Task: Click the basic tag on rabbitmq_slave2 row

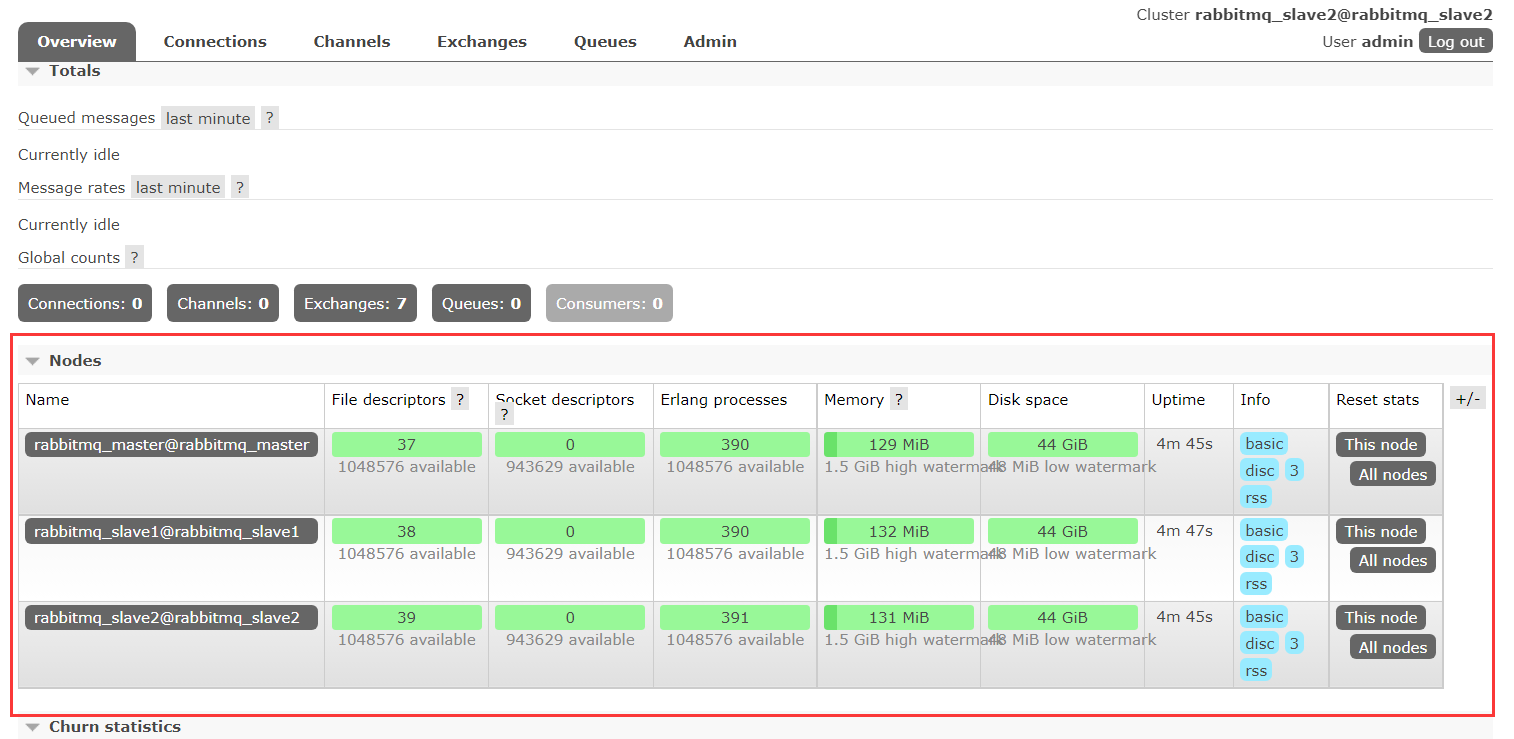Action: tap(1264, 616)
